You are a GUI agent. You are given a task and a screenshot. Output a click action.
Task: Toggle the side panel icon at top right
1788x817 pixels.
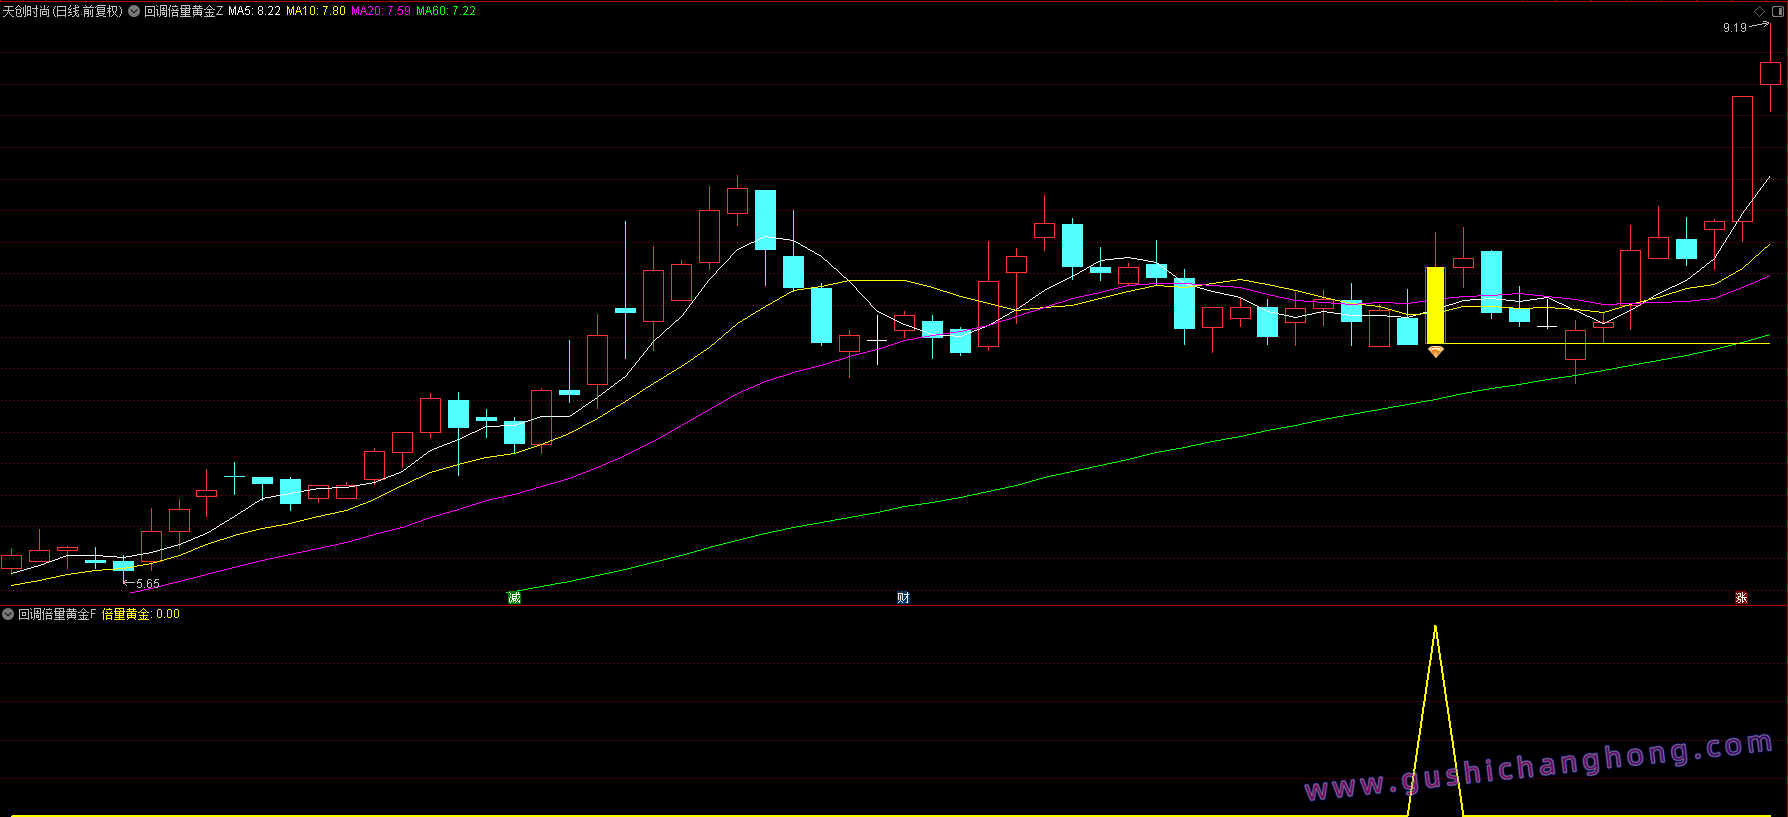[x=1776, y=11]
